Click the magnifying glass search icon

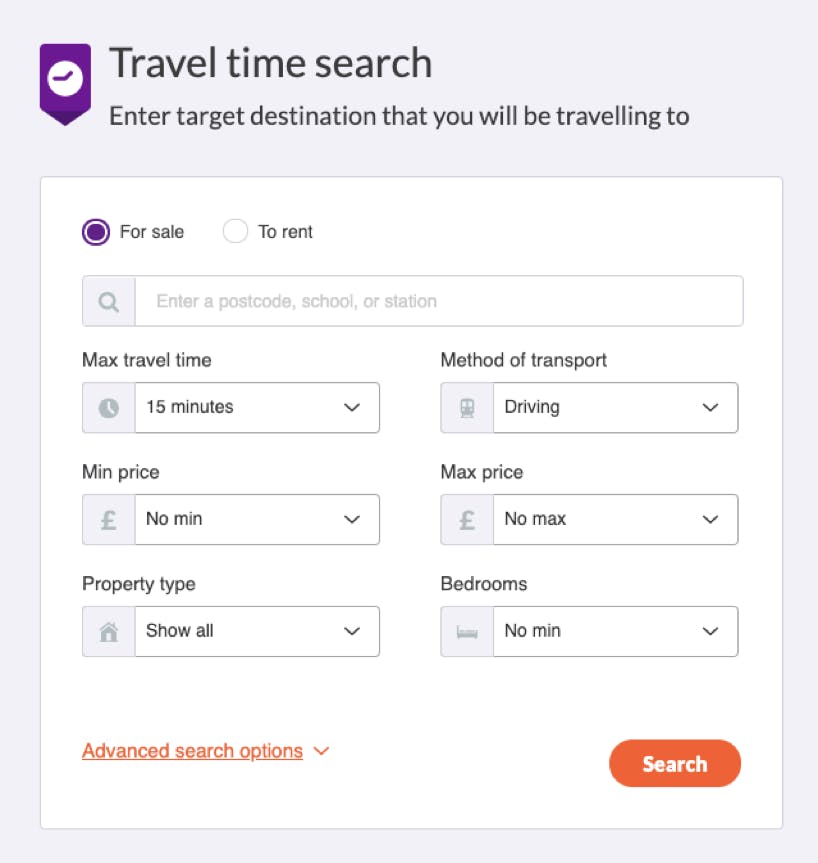[x=107, y=301]
